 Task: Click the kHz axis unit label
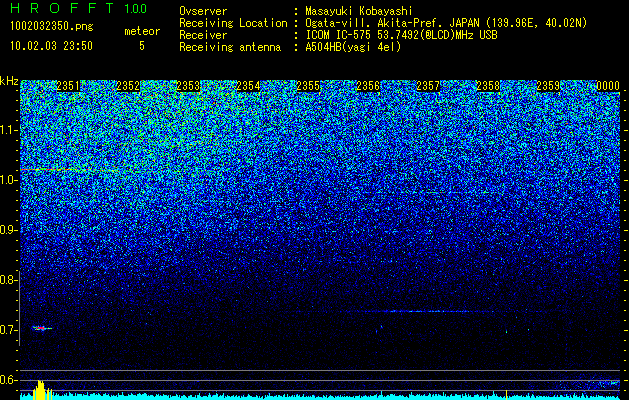pyautogui.click(x=9, y=81)
